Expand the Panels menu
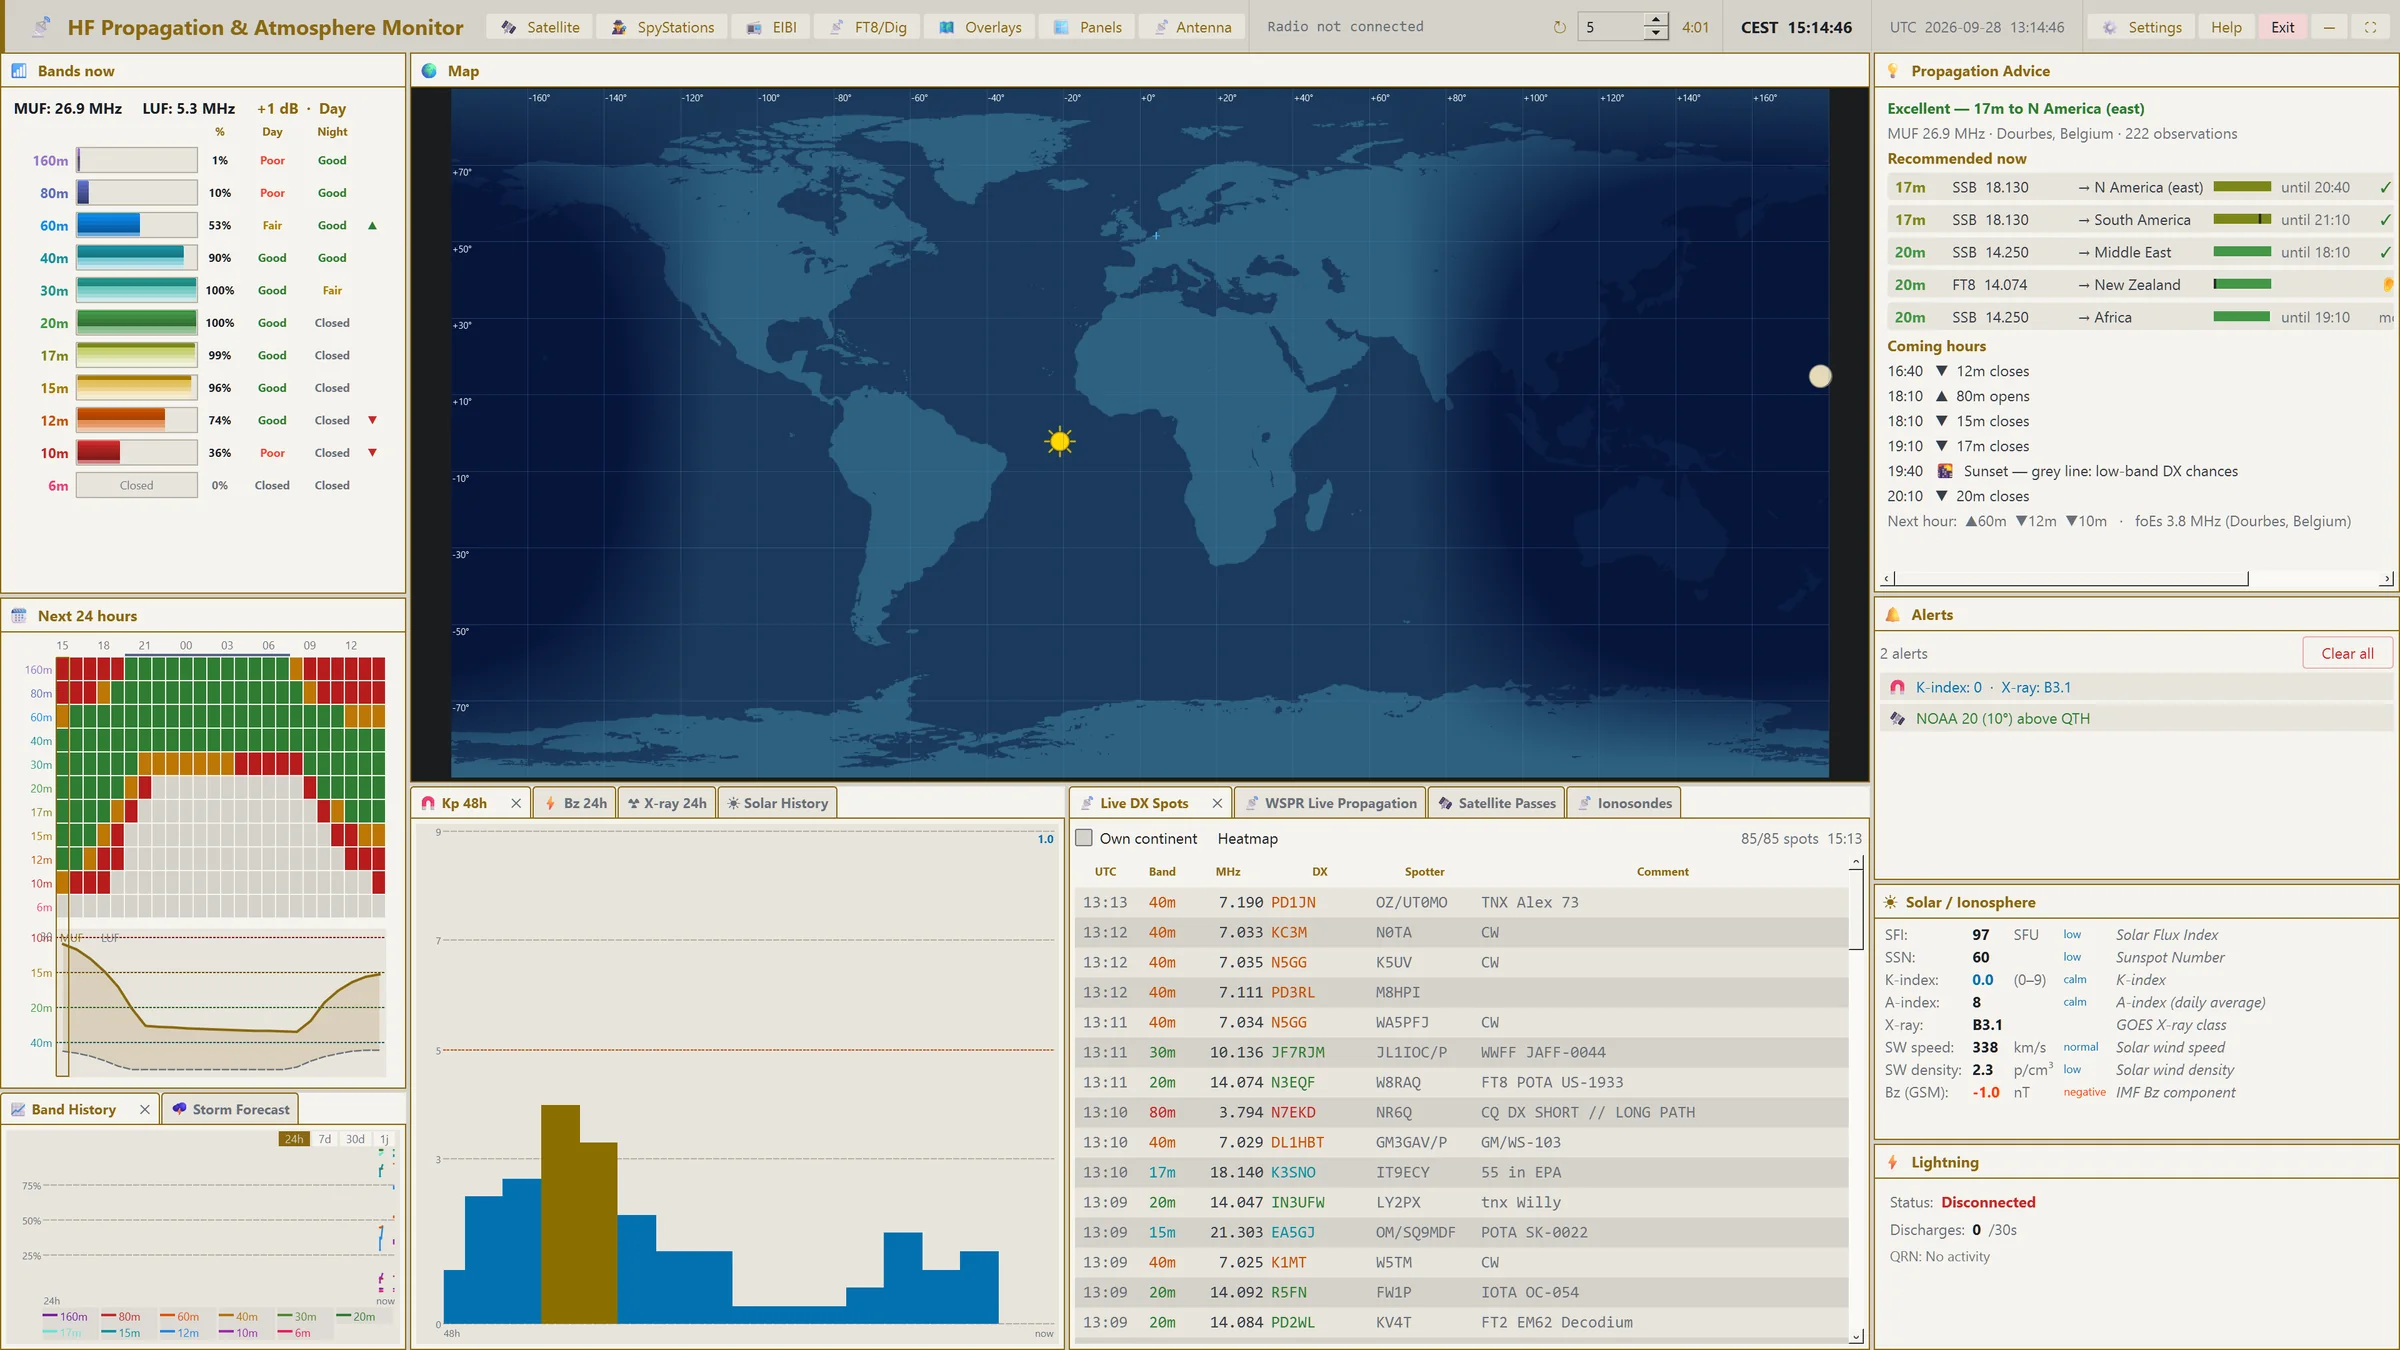This screenshot has height=1350, width=2400. (x=1088, y=27)
